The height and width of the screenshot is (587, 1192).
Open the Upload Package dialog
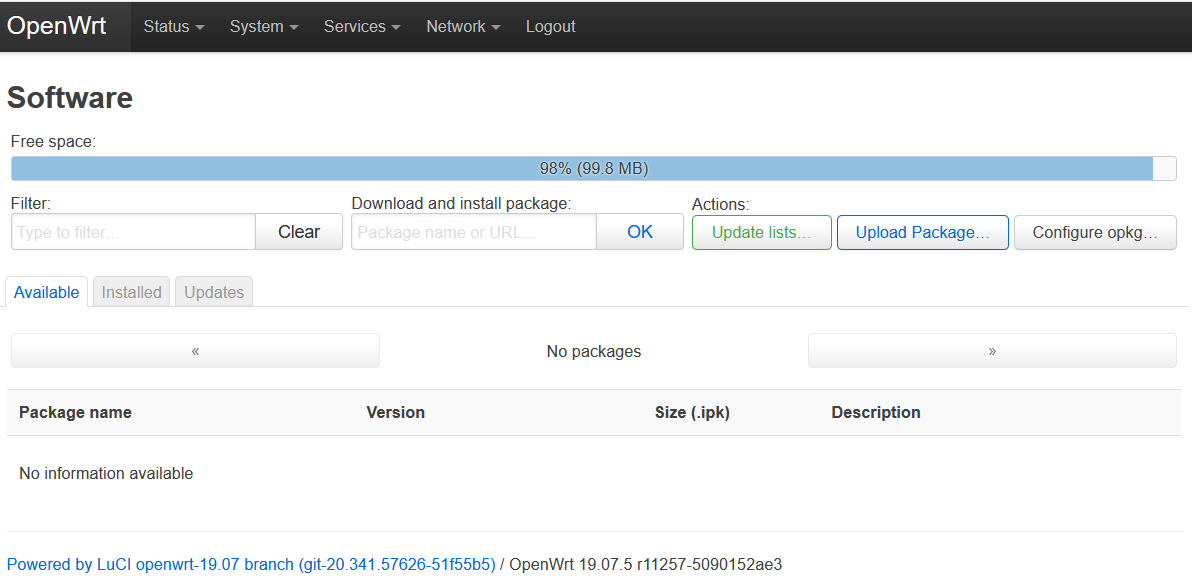tap(922, 232)
